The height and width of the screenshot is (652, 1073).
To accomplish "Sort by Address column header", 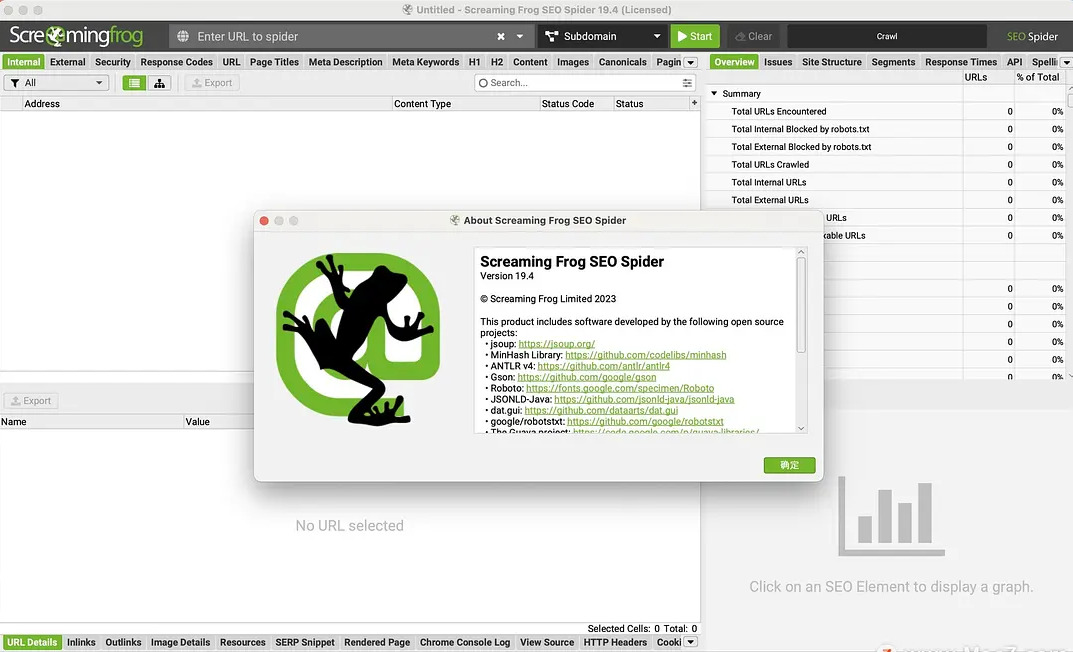I will click(205, 103).
